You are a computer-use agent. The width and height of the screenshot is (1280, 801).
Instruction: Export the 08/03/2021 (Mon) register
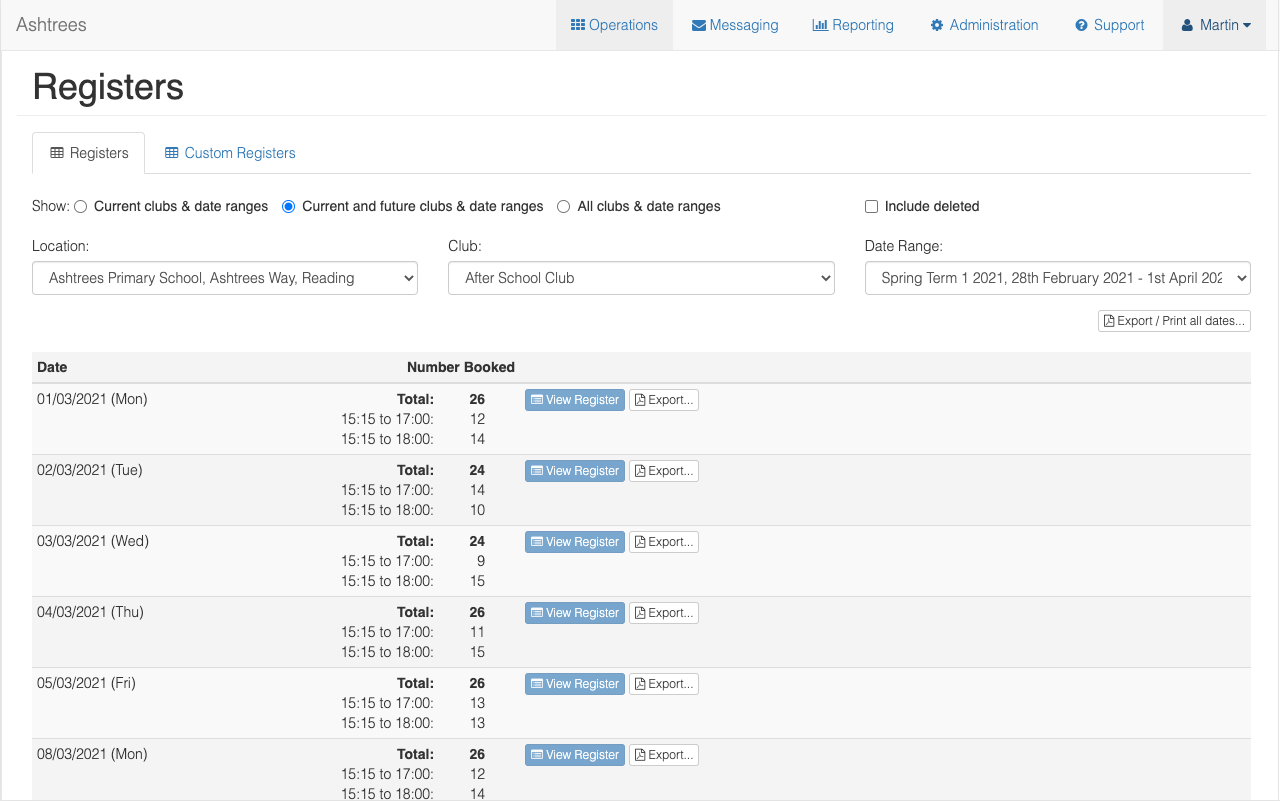coord(664,755)
